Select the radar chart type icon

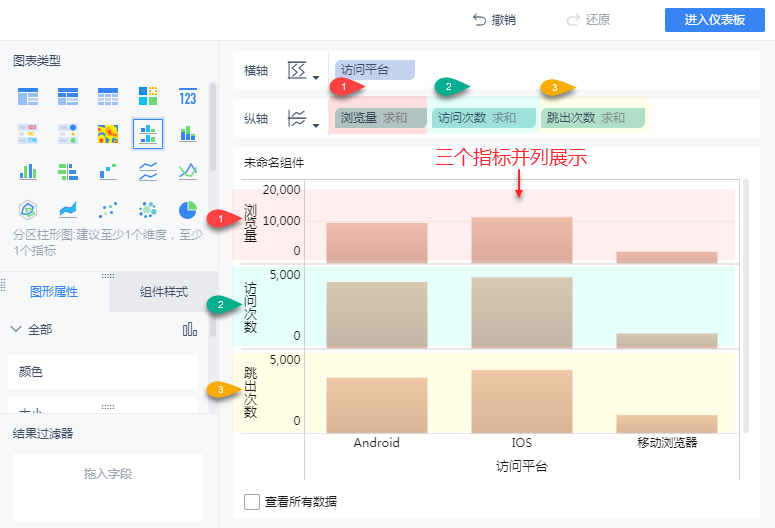coord(28,210)
